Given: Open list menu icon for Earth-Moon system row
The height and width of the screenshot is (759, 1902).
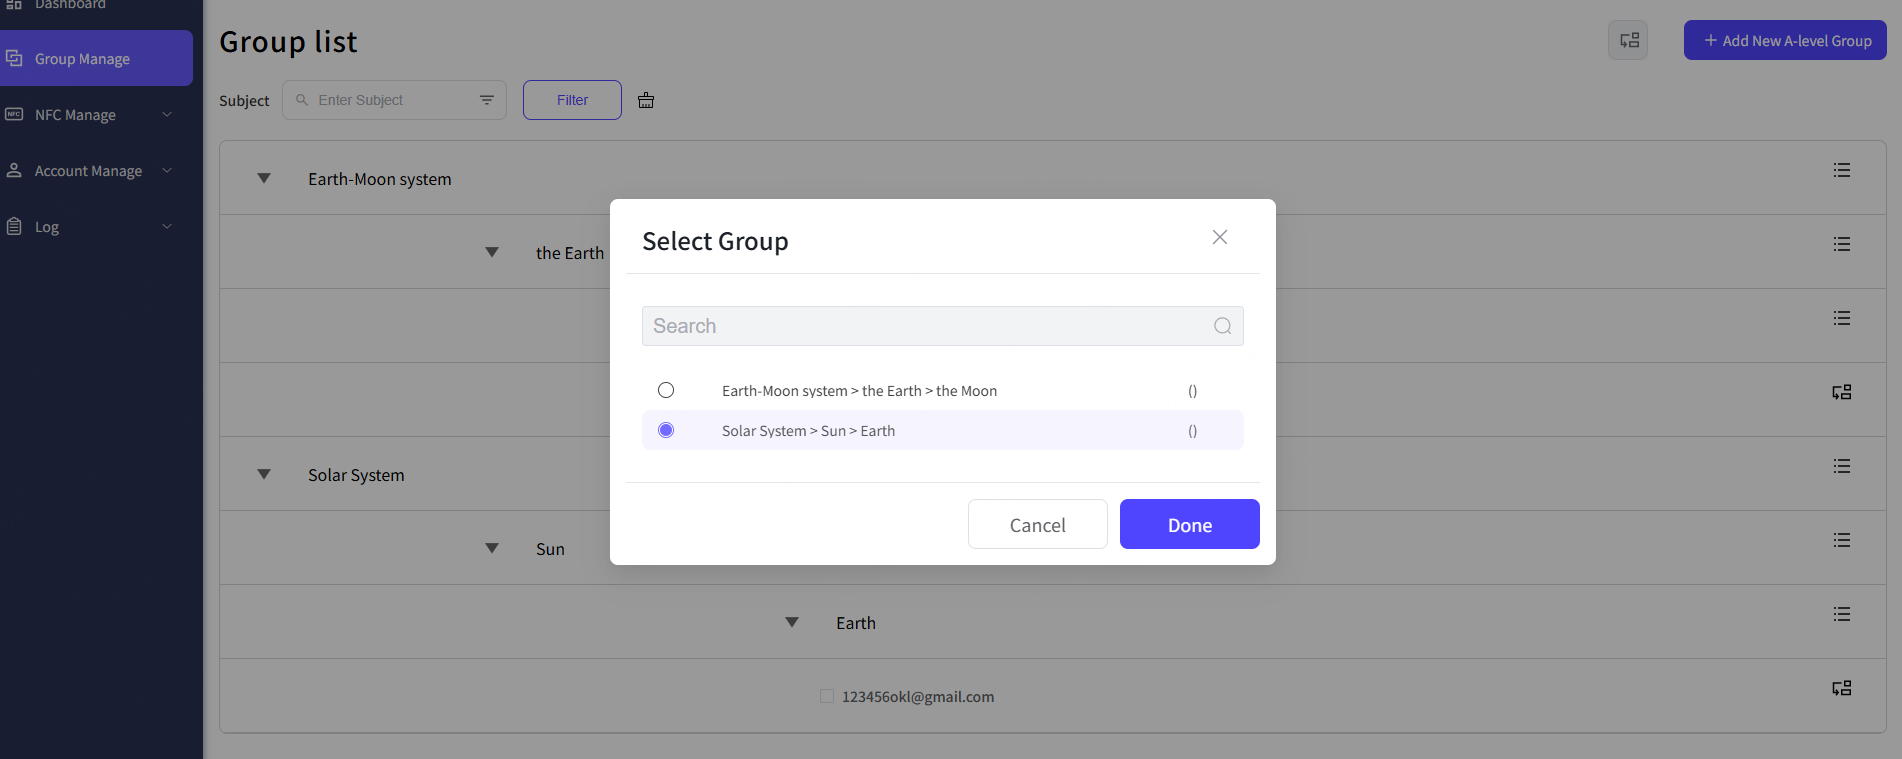Looking at the screenshot, I should pos(1841,170).
